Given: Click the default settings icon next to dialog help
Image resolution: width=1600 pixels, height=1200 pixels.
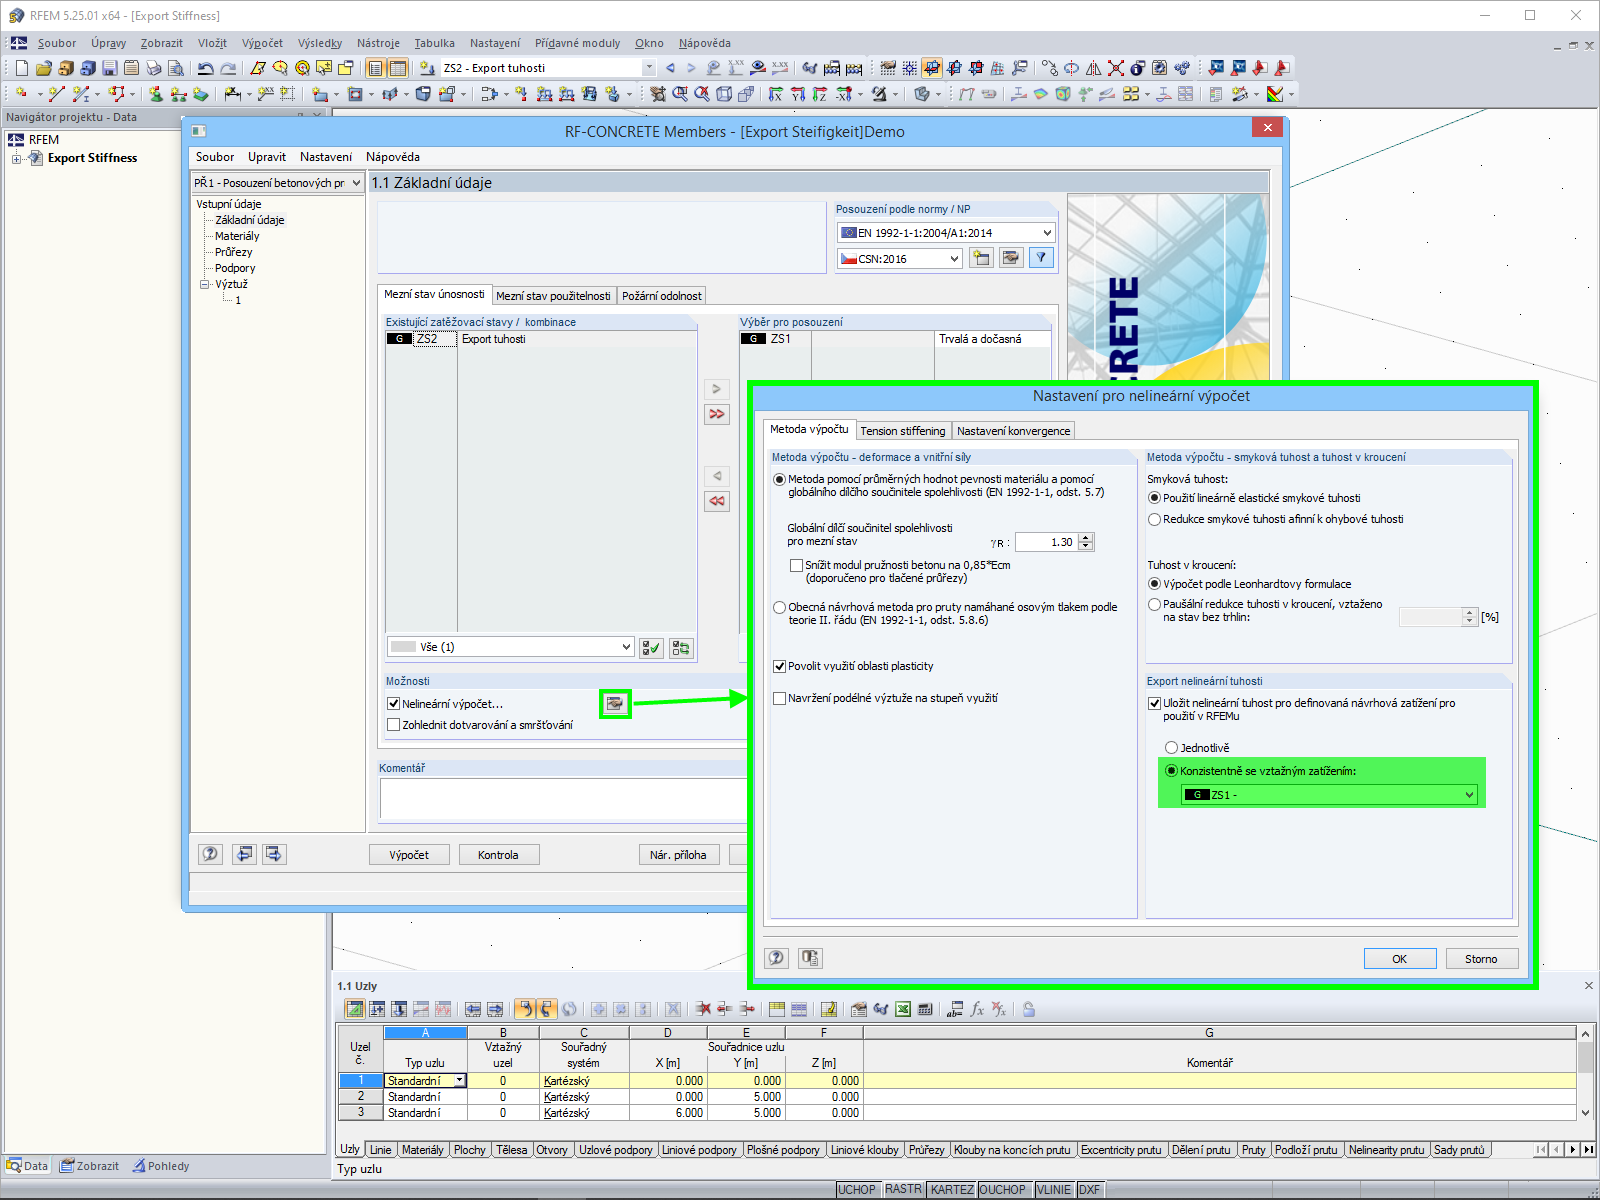Looking at the screenshot, I should tap(810, 958).
